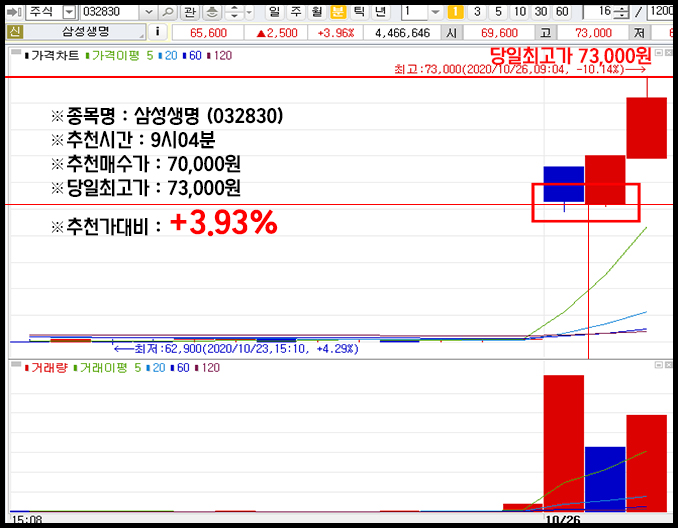Click the volume figure 4,466,646
Screen dimensions: 678x528
tap(402, 32)
